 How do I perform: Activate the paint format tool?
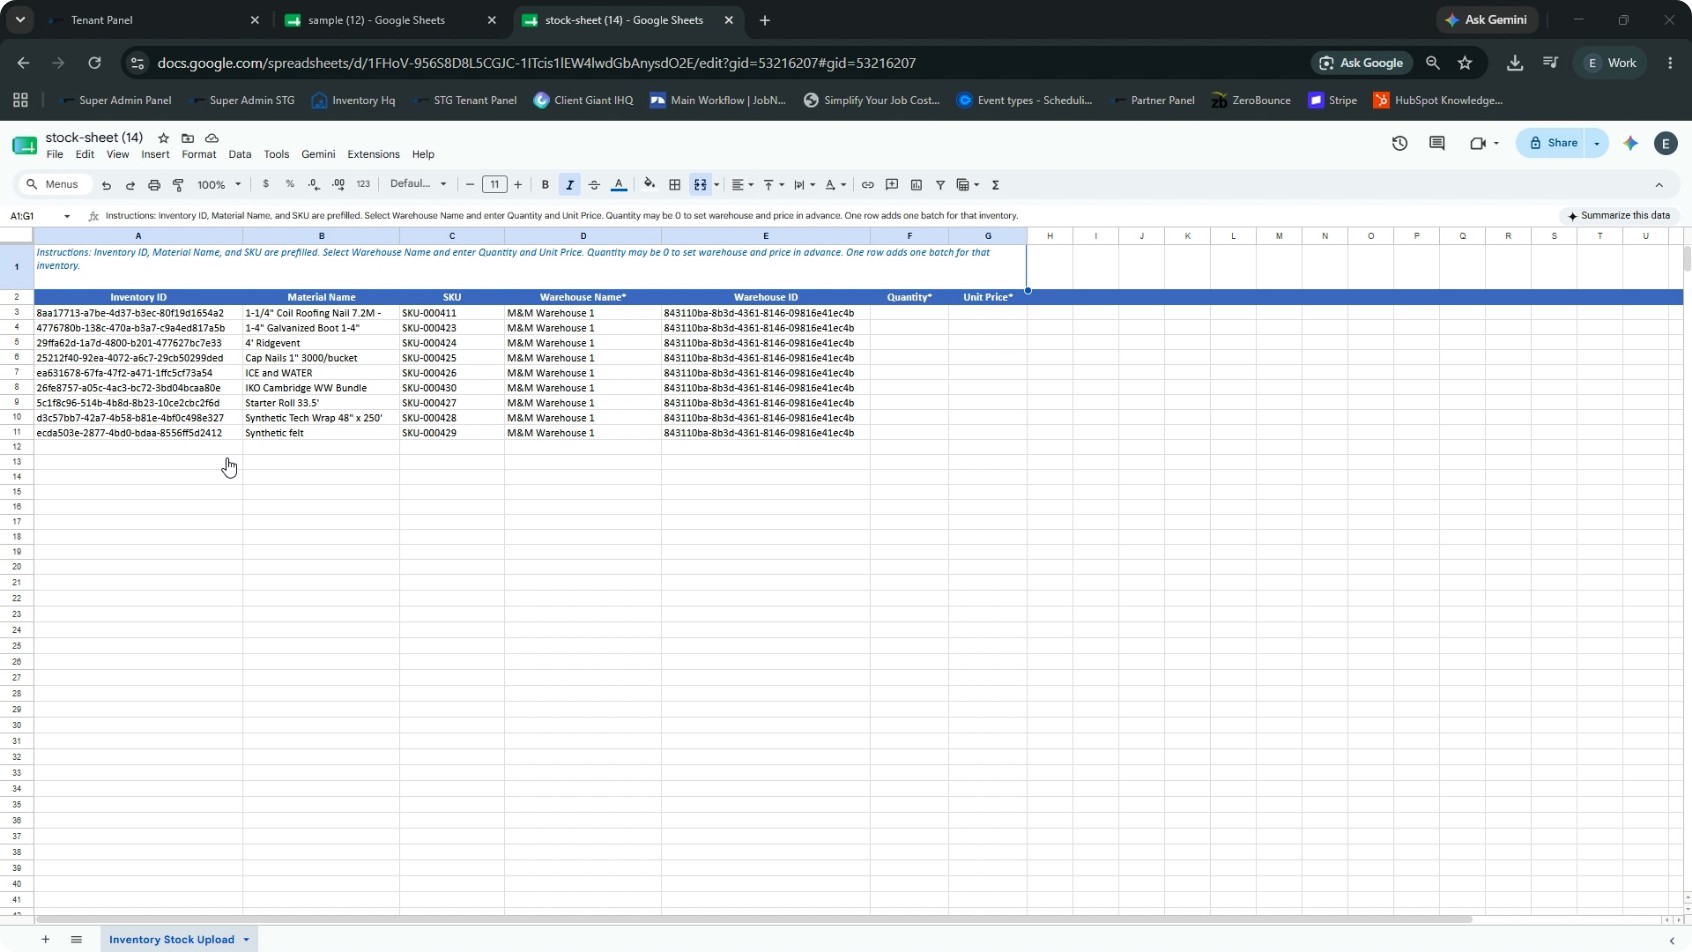tap(178, 185)
